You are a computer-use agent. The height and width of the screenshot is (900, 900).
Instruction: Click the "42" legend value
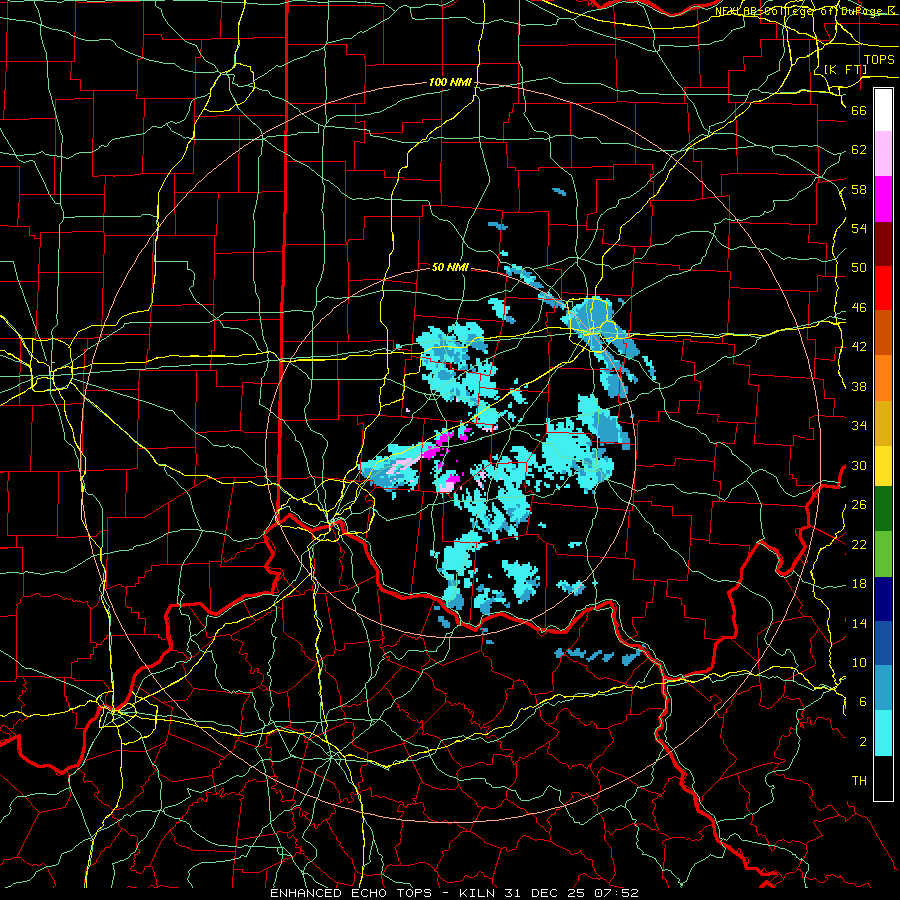(x=859, y=347)
